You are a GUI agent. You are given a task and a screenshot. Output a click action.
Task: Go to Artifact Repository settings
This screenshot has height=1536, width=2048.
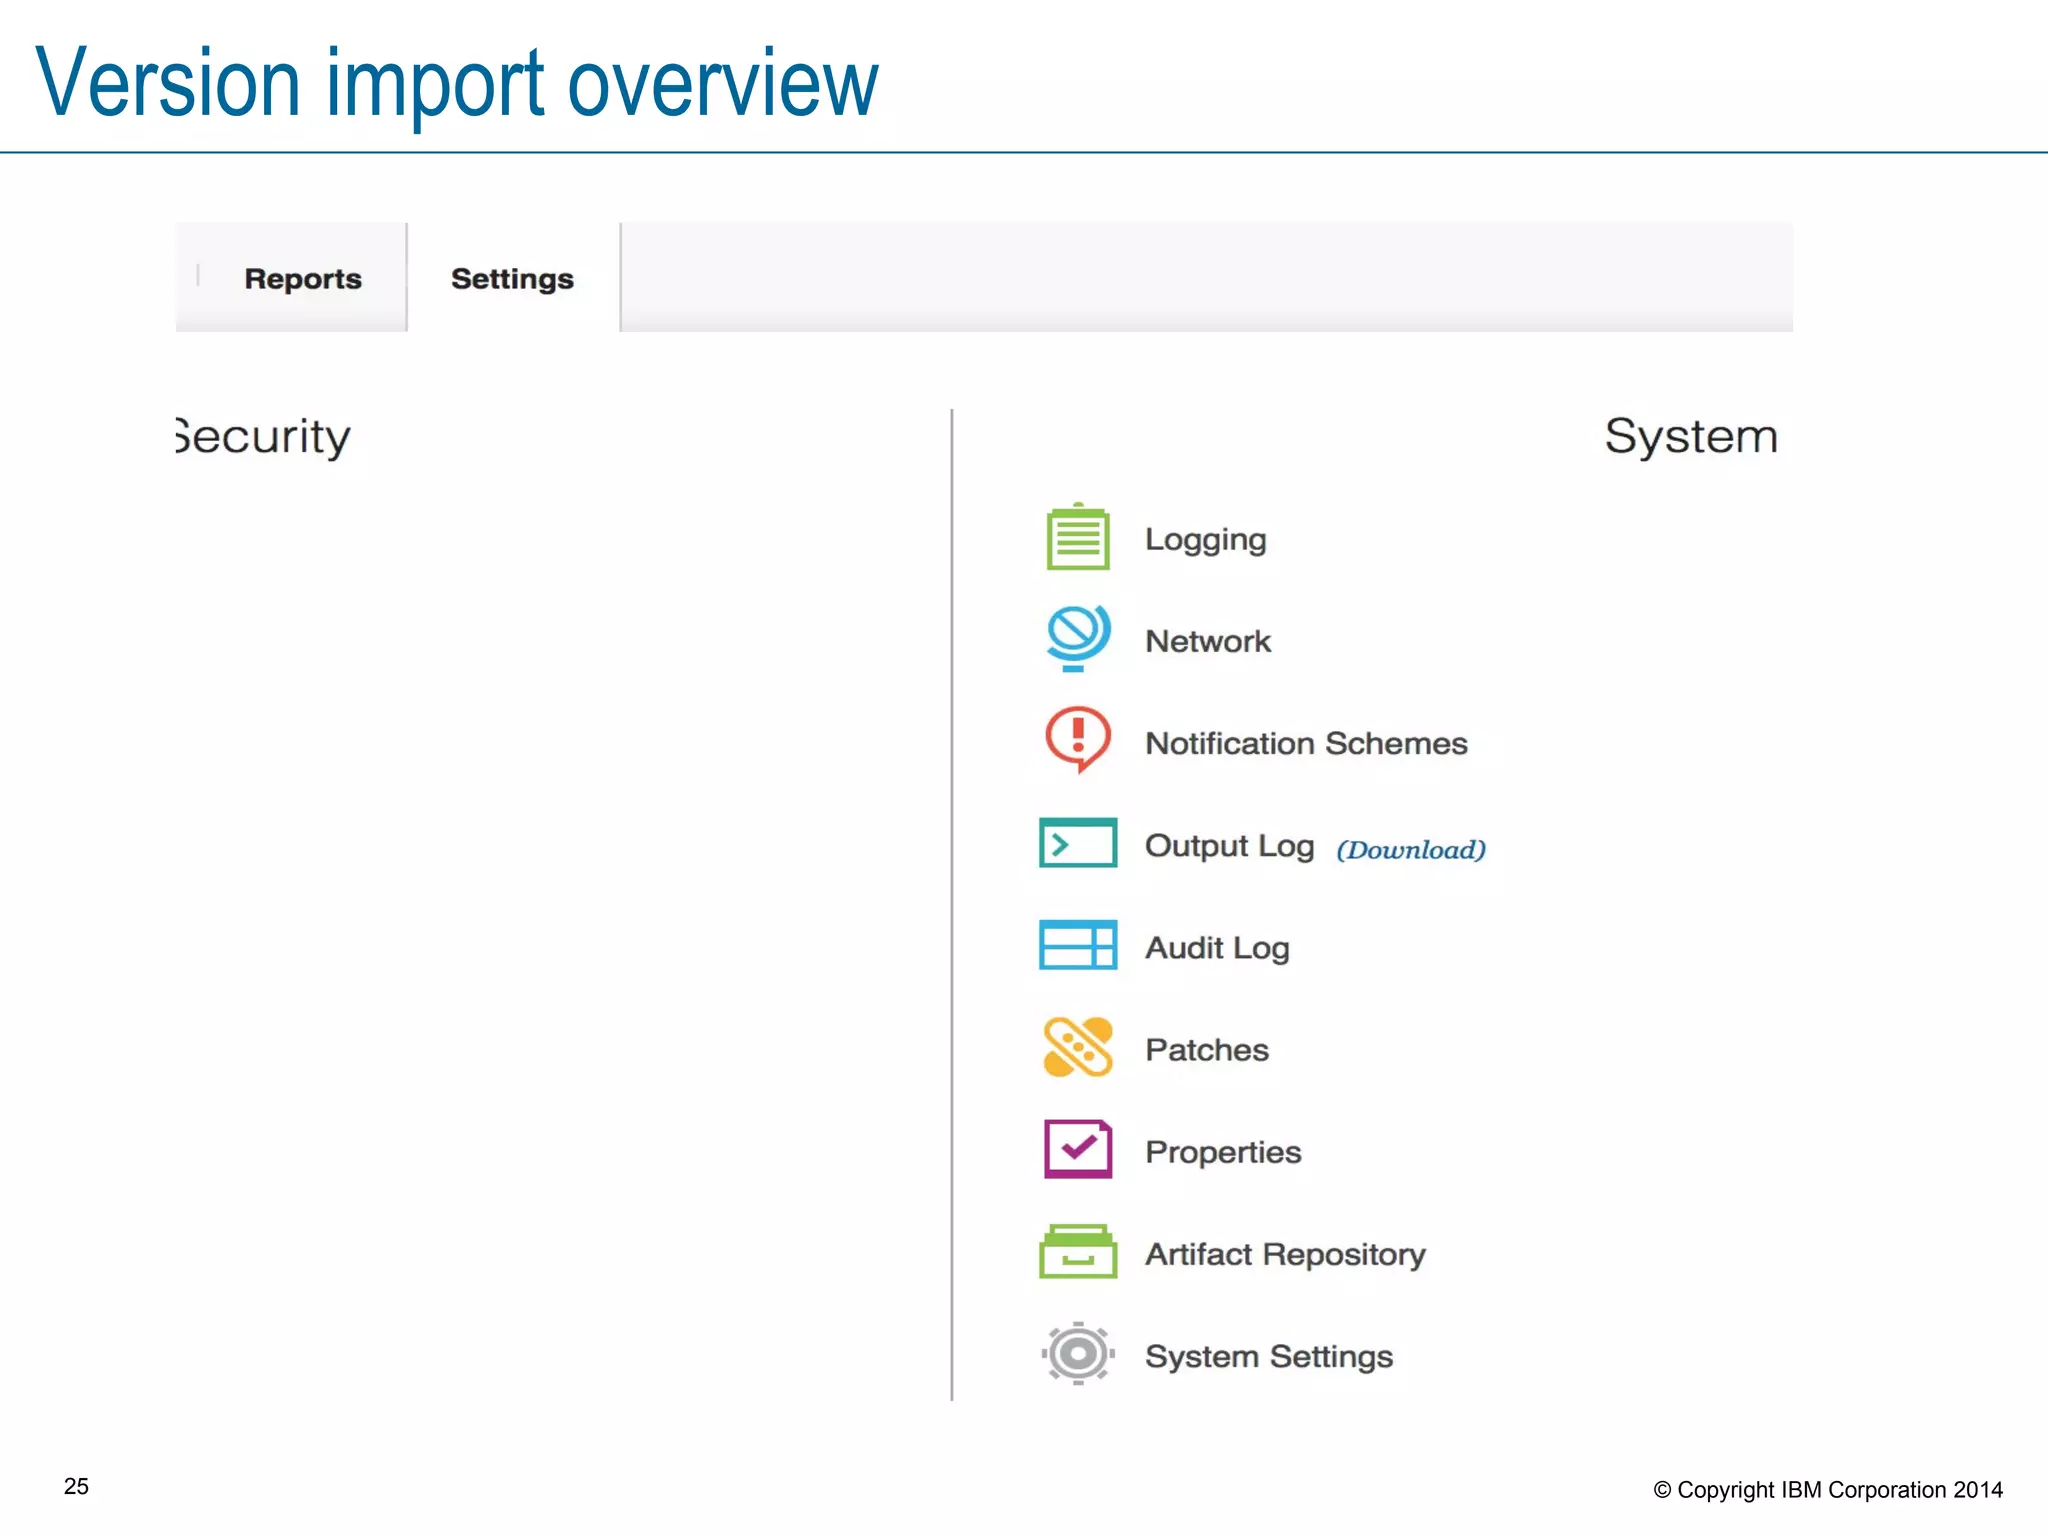pyautogui.click(x=1285, y=1255)
